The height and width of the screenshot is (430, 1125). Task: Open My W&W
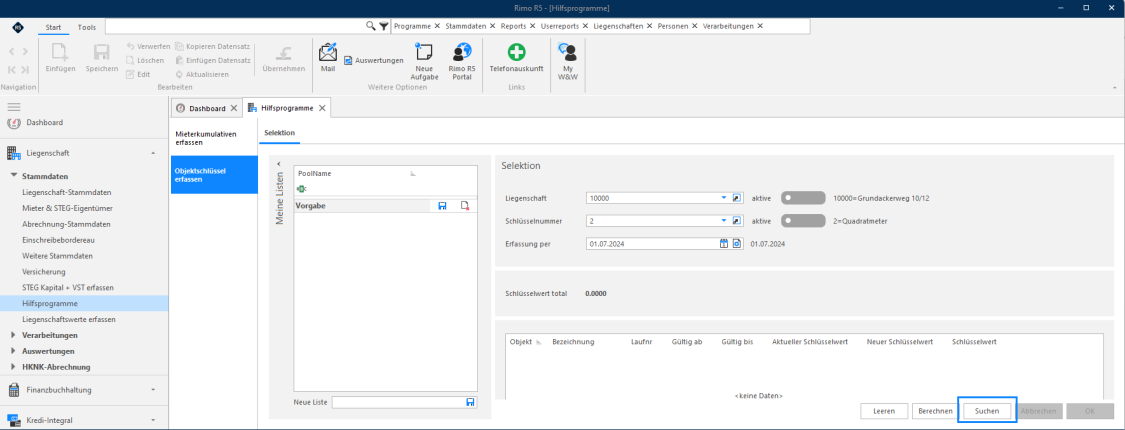(568, 61)
